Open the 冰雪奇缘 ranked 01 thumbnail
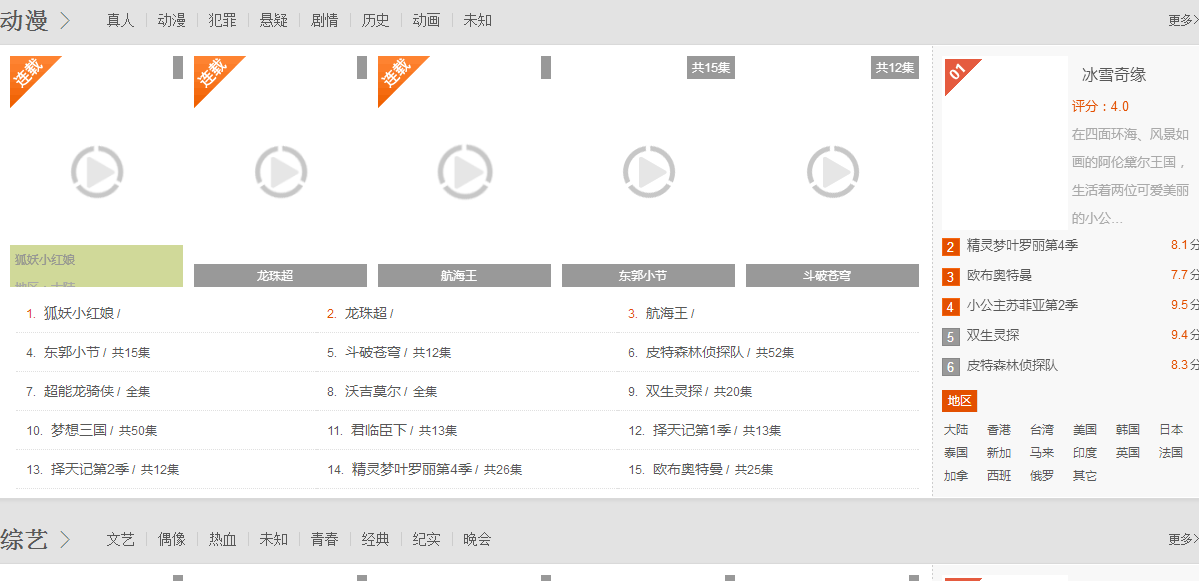This screenshot has height=581, width=1199. click(1006, 142)
